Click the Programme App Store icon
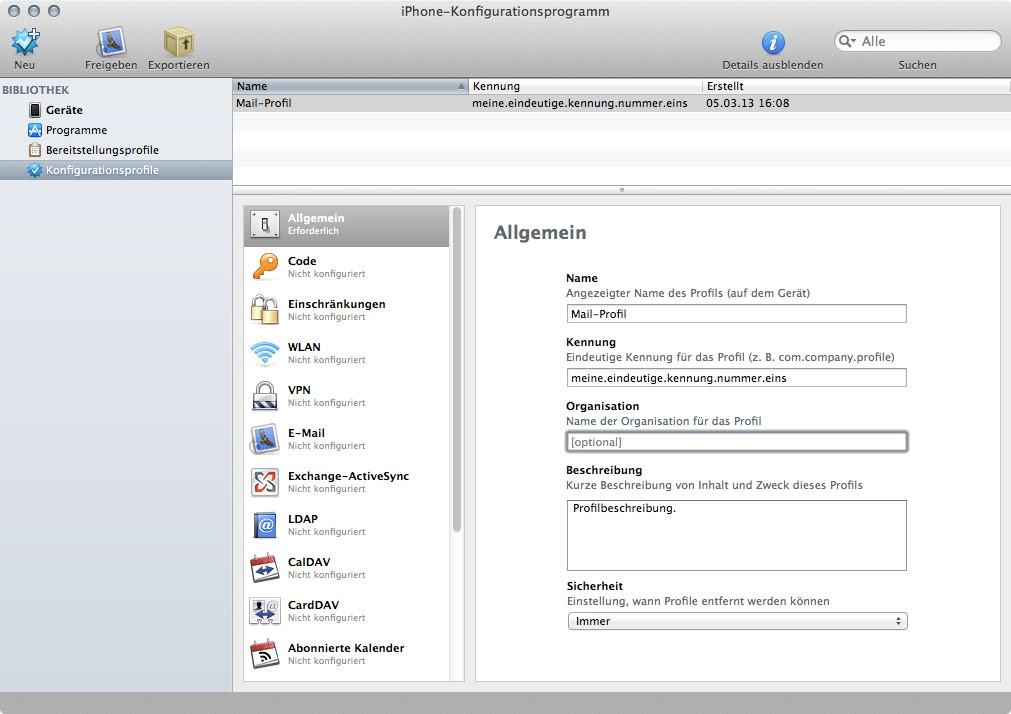Image resolution: width=1011 pixels, height=714 pixels. click(35, 130)
